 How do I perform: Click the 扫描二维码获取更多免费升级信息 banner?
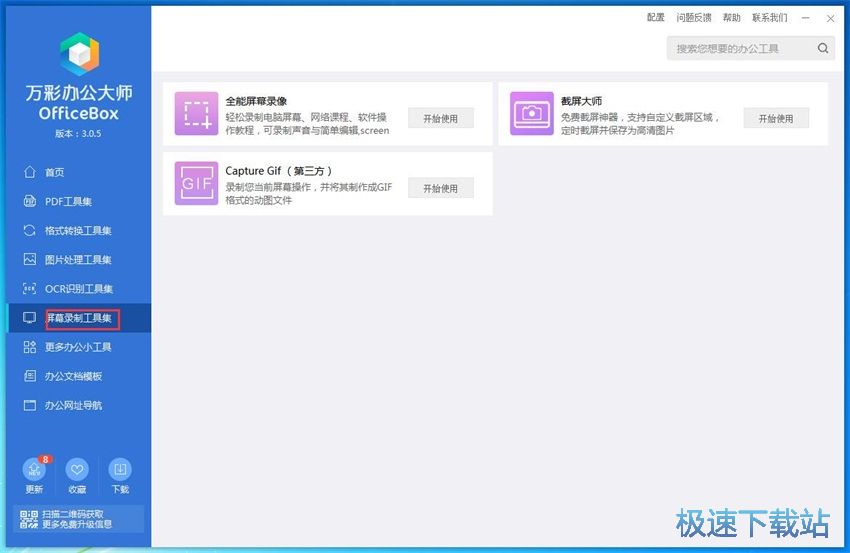pos(79,519)
